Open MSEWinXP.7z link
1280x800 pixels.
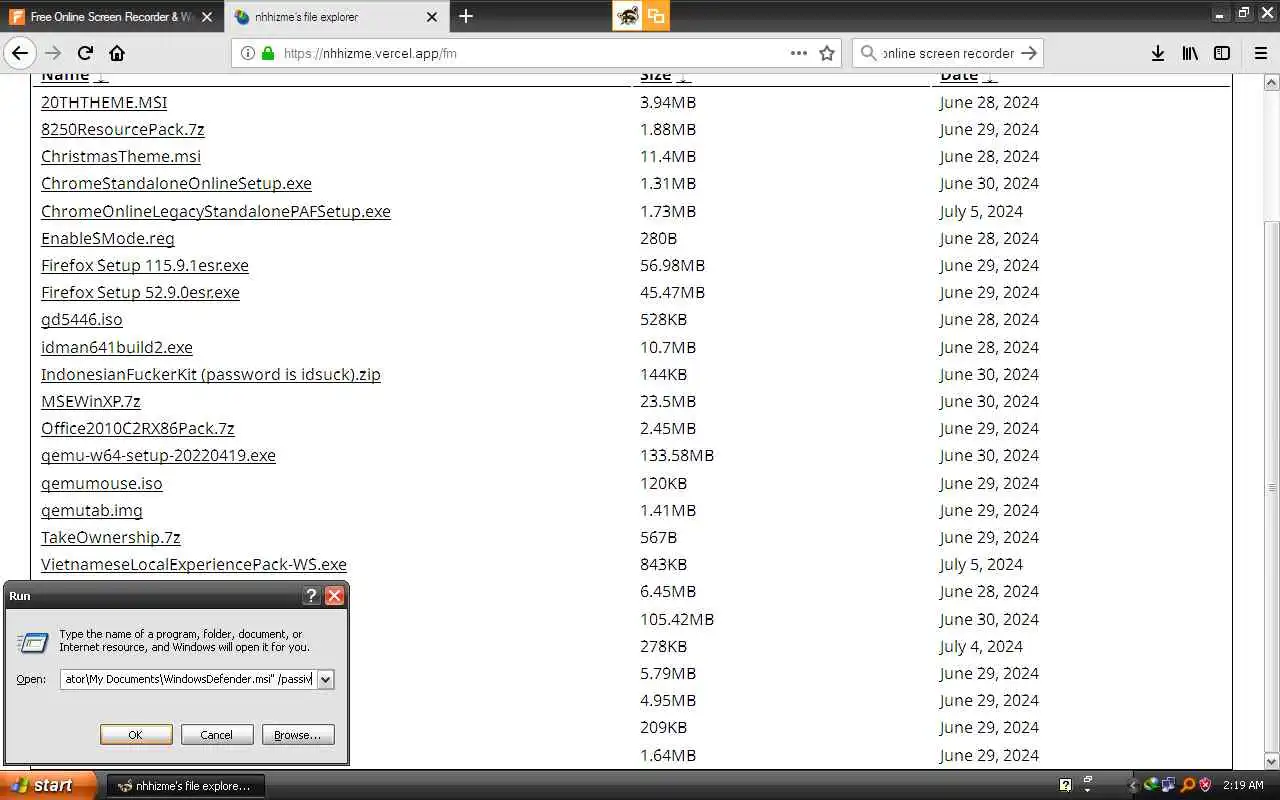91,401
